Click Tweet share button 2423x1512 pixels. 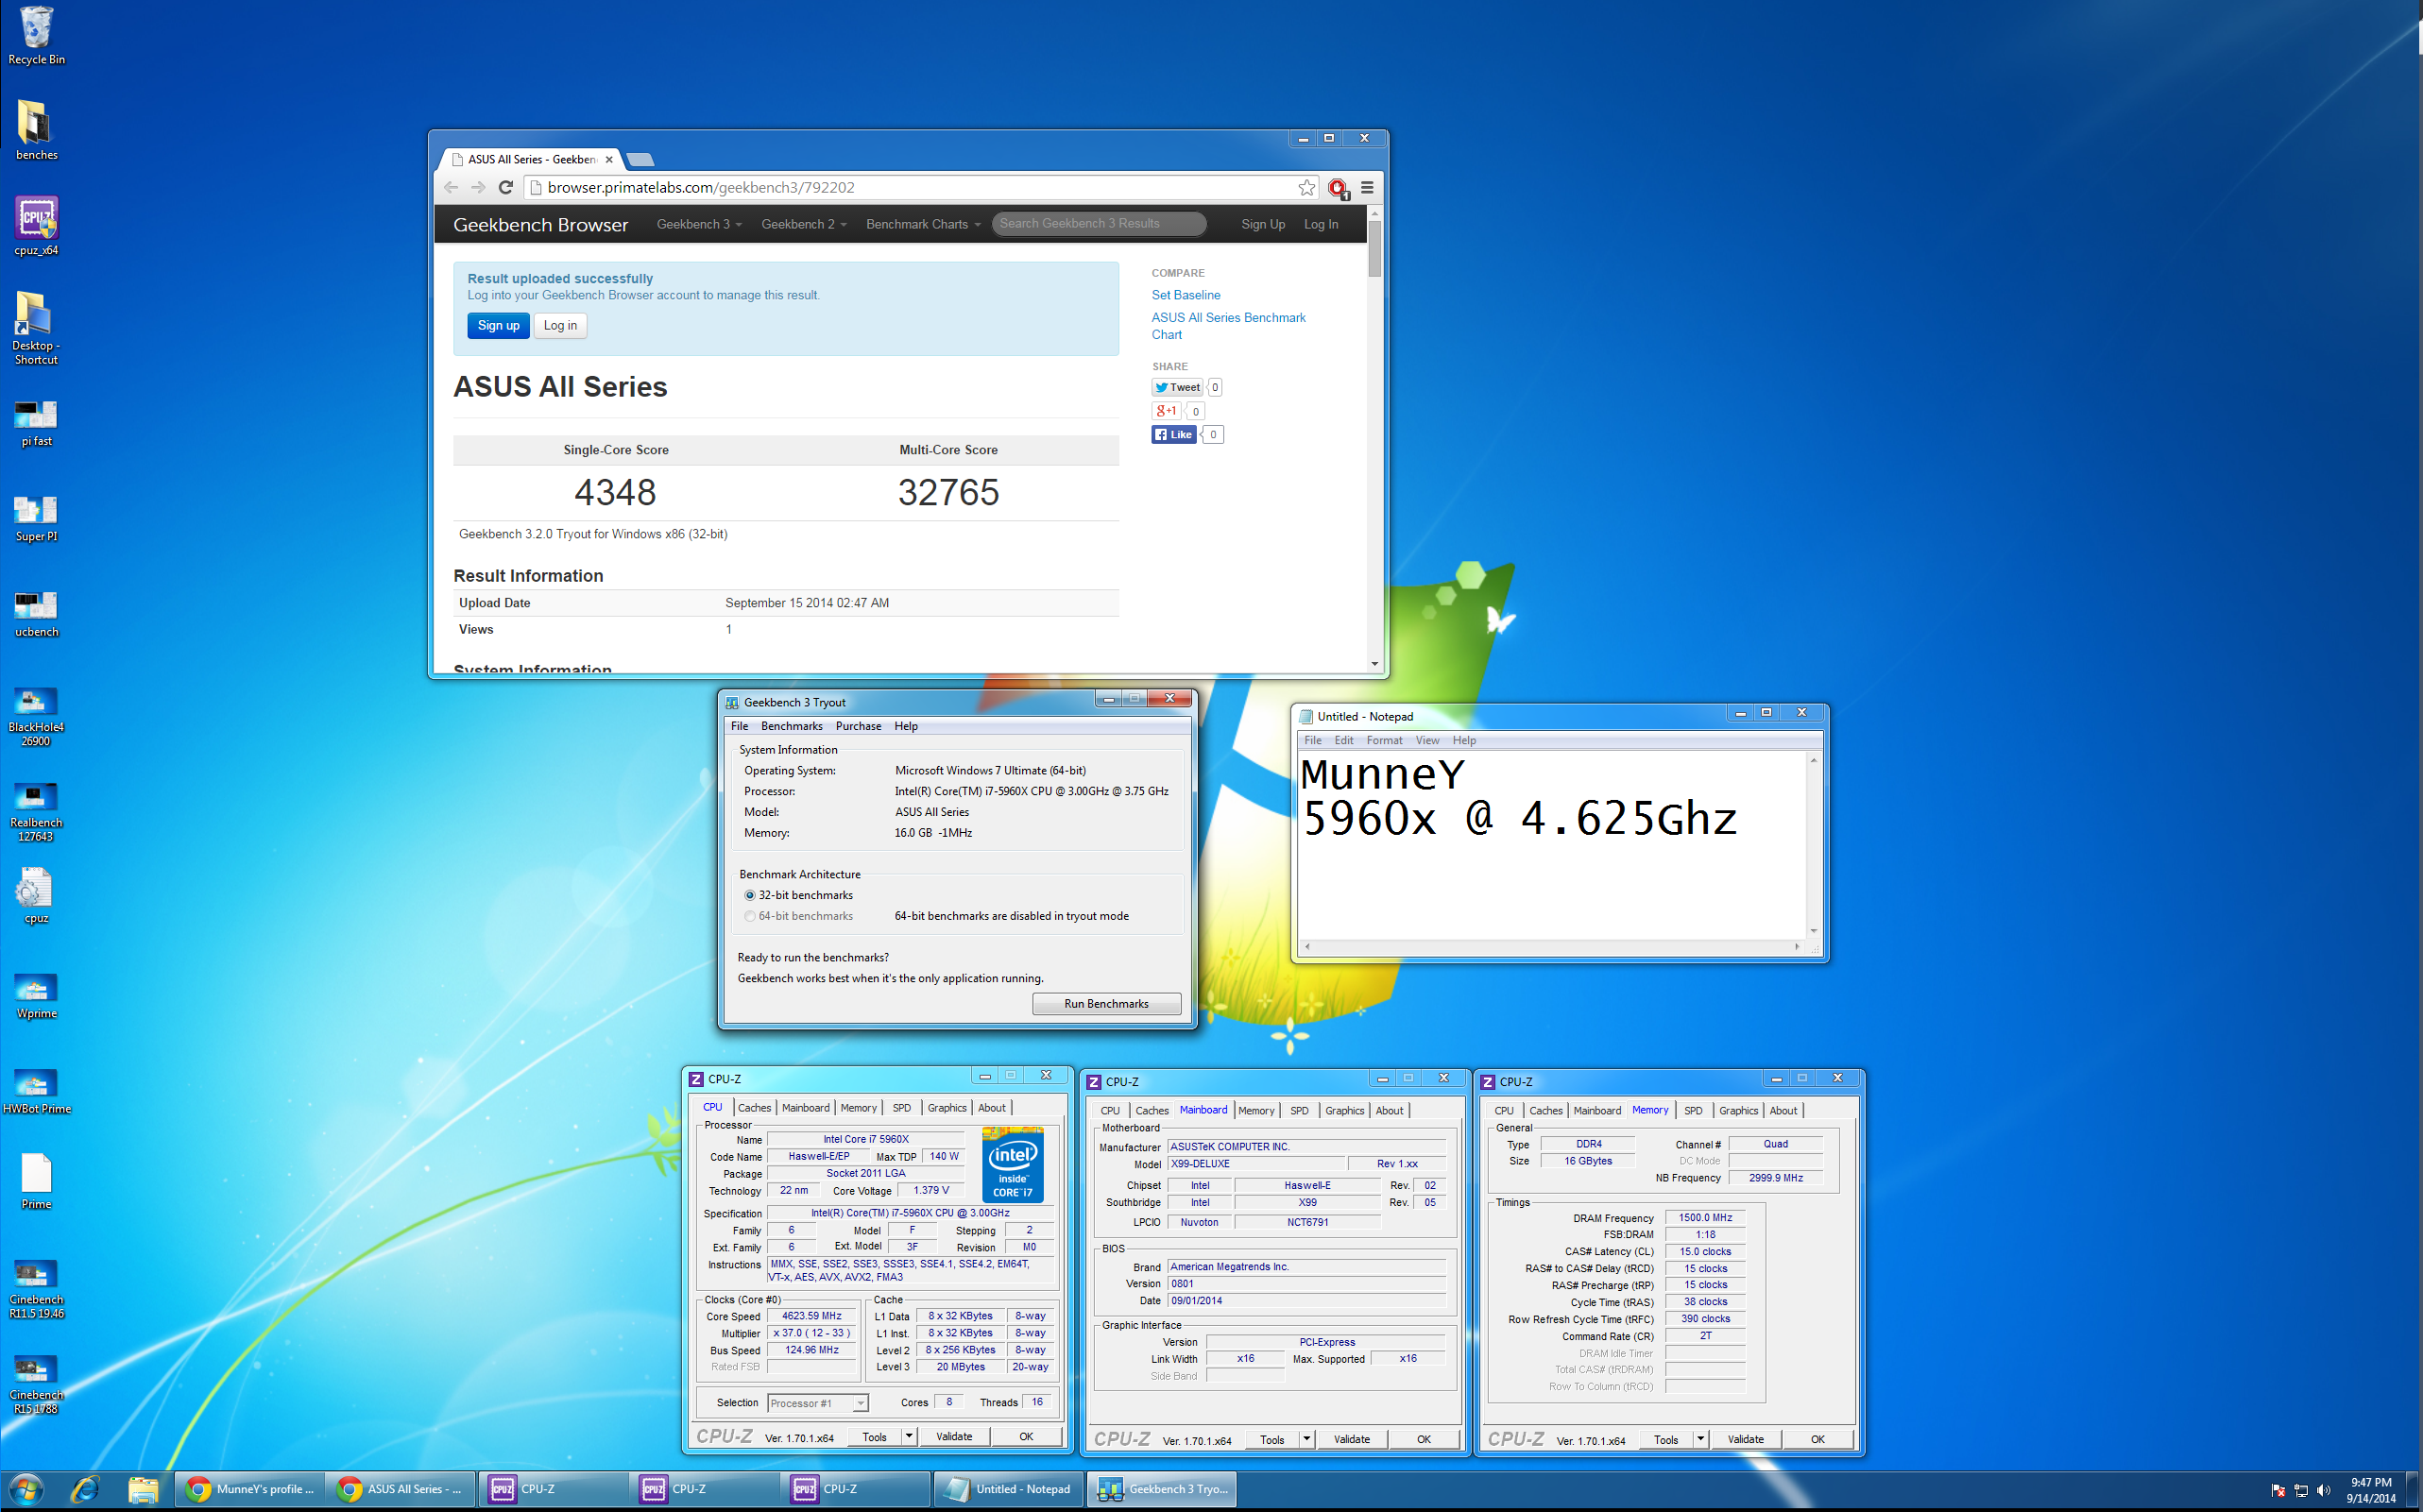click(x=1177, y=387)
